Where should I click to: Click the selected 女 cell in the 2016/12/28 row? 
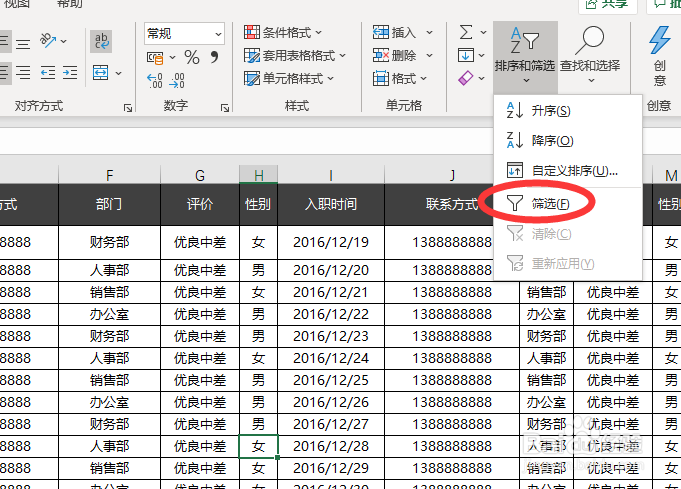(x=258, y=446)
